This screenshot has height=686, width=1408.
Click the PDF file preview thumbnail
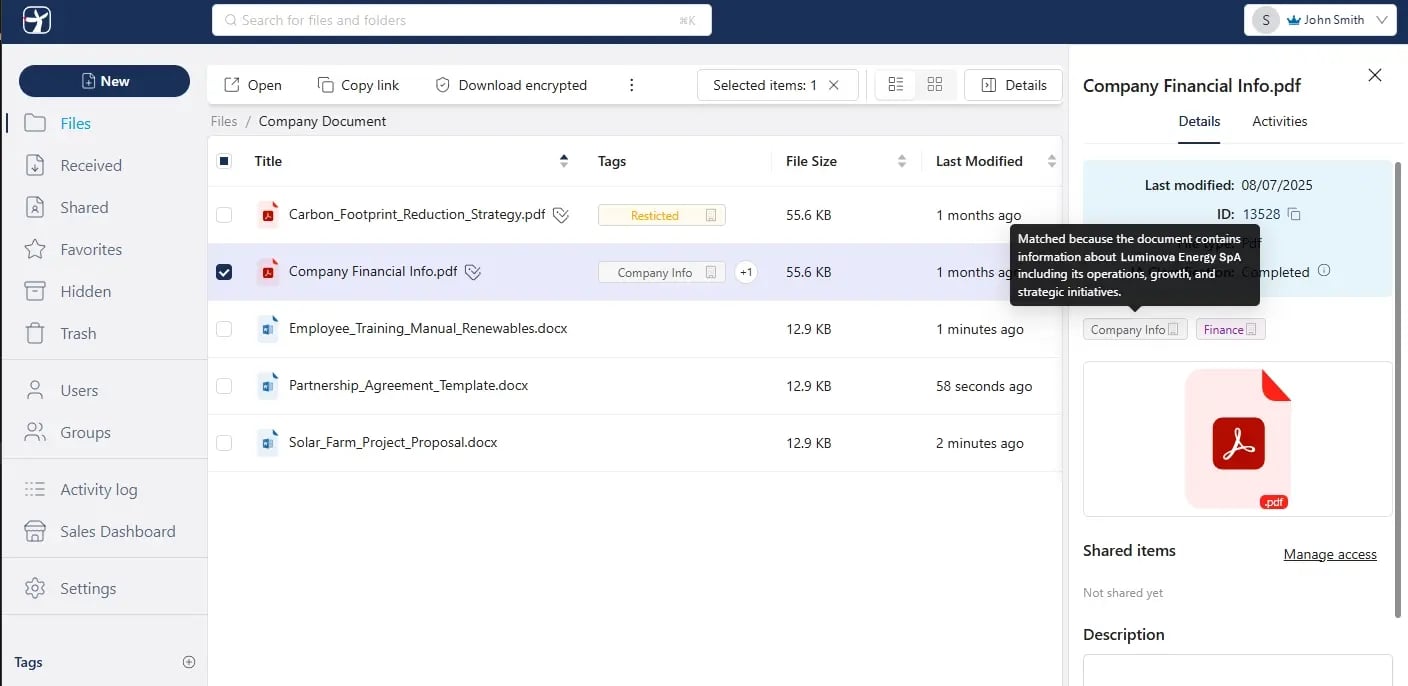1238,439
